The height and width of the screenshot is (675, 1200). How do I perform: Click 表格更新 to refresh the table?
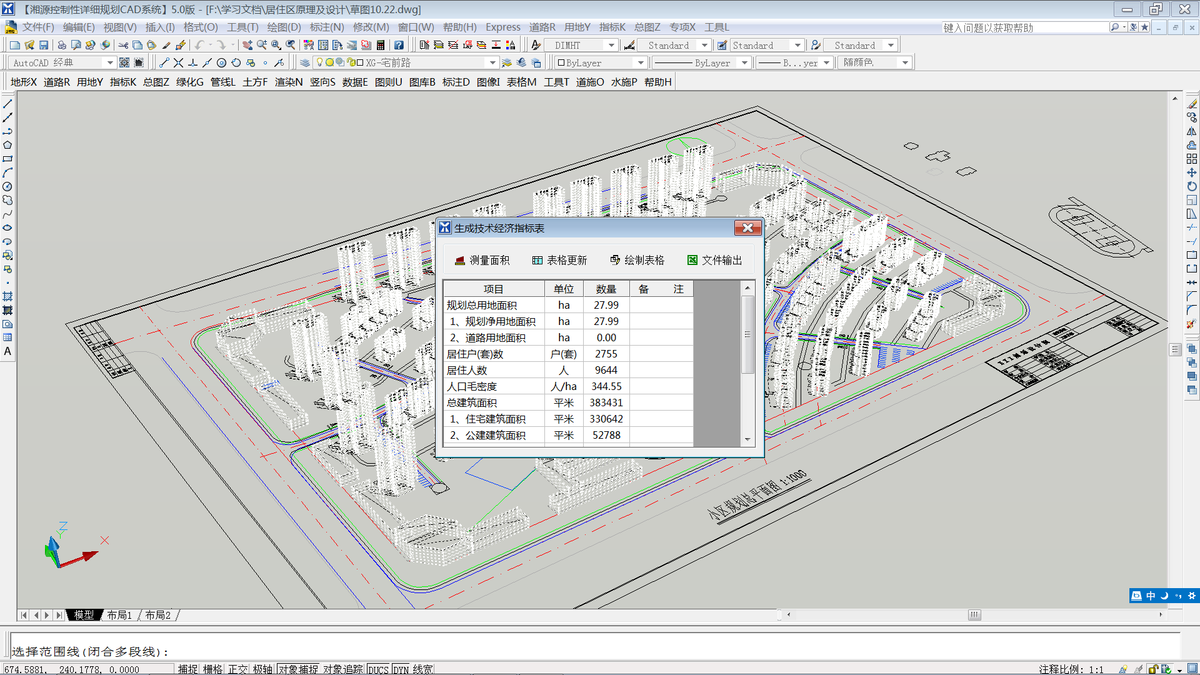tap(559, 260)
